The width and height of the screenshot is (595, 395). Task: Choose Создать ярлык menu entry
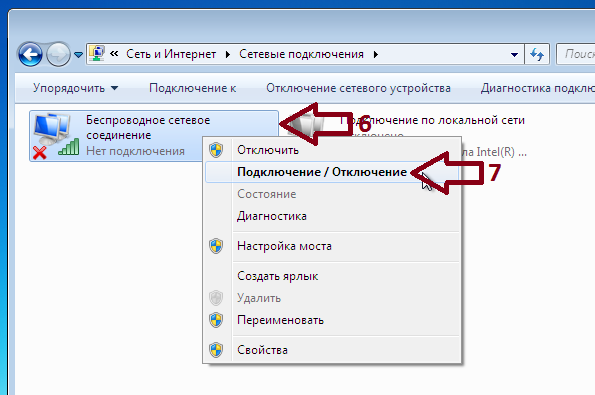(332, 276)
